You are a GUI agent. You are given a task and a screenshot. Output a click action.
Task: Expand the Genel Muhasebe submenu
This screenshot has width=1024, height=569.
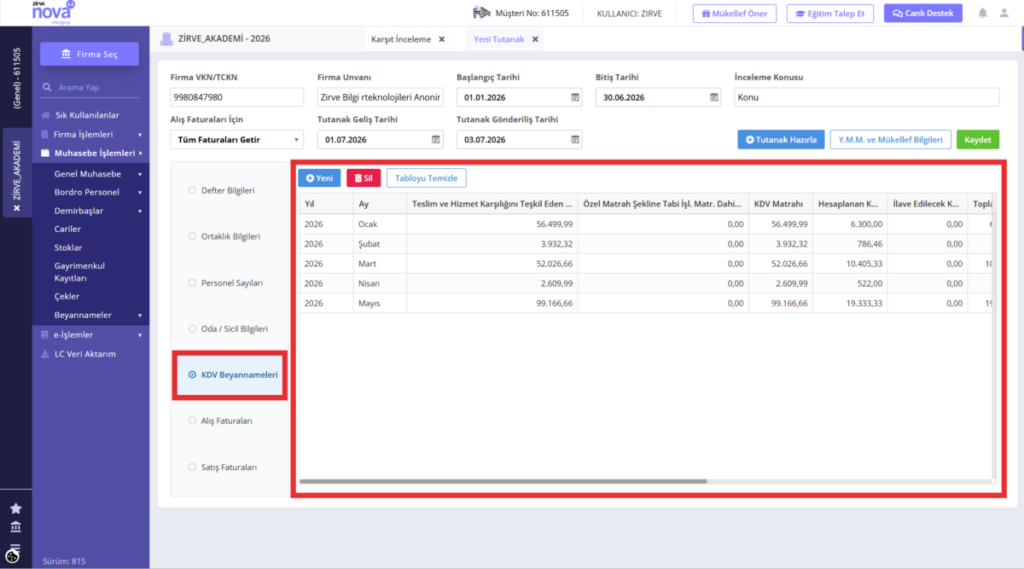97,174
